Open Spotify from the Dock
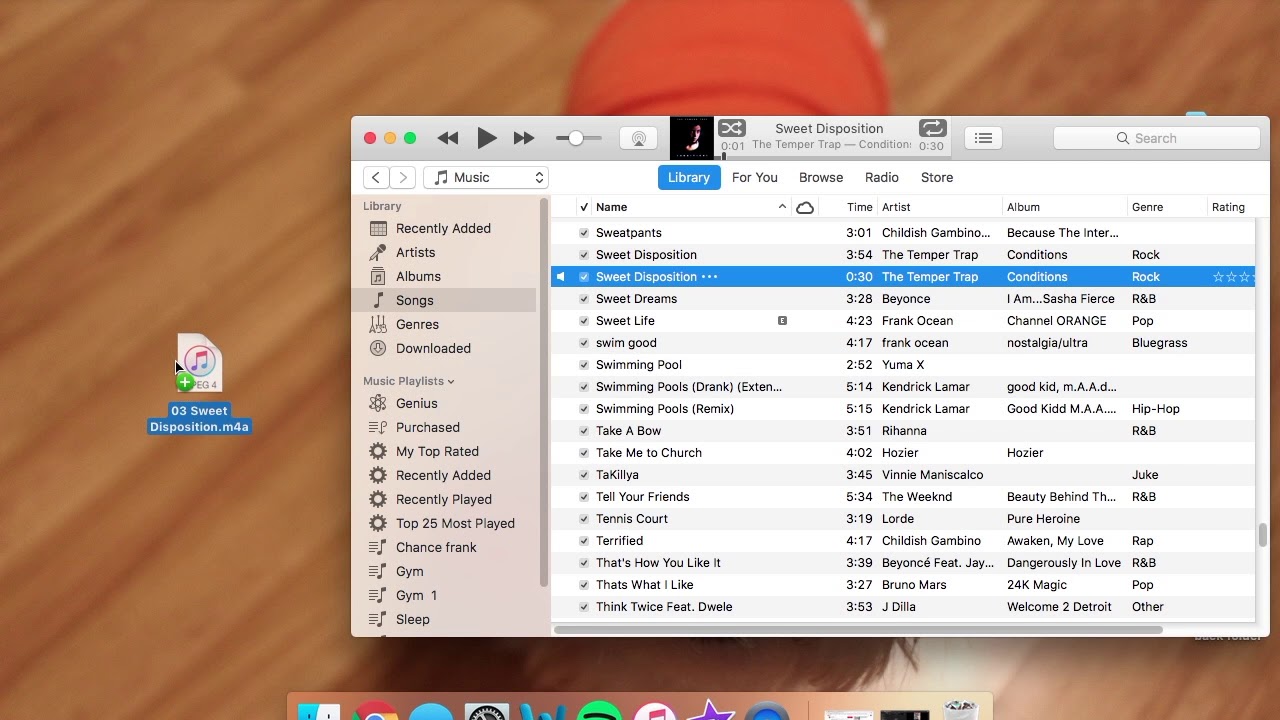This screenshot has width=1280, height=720. (599, 712)
